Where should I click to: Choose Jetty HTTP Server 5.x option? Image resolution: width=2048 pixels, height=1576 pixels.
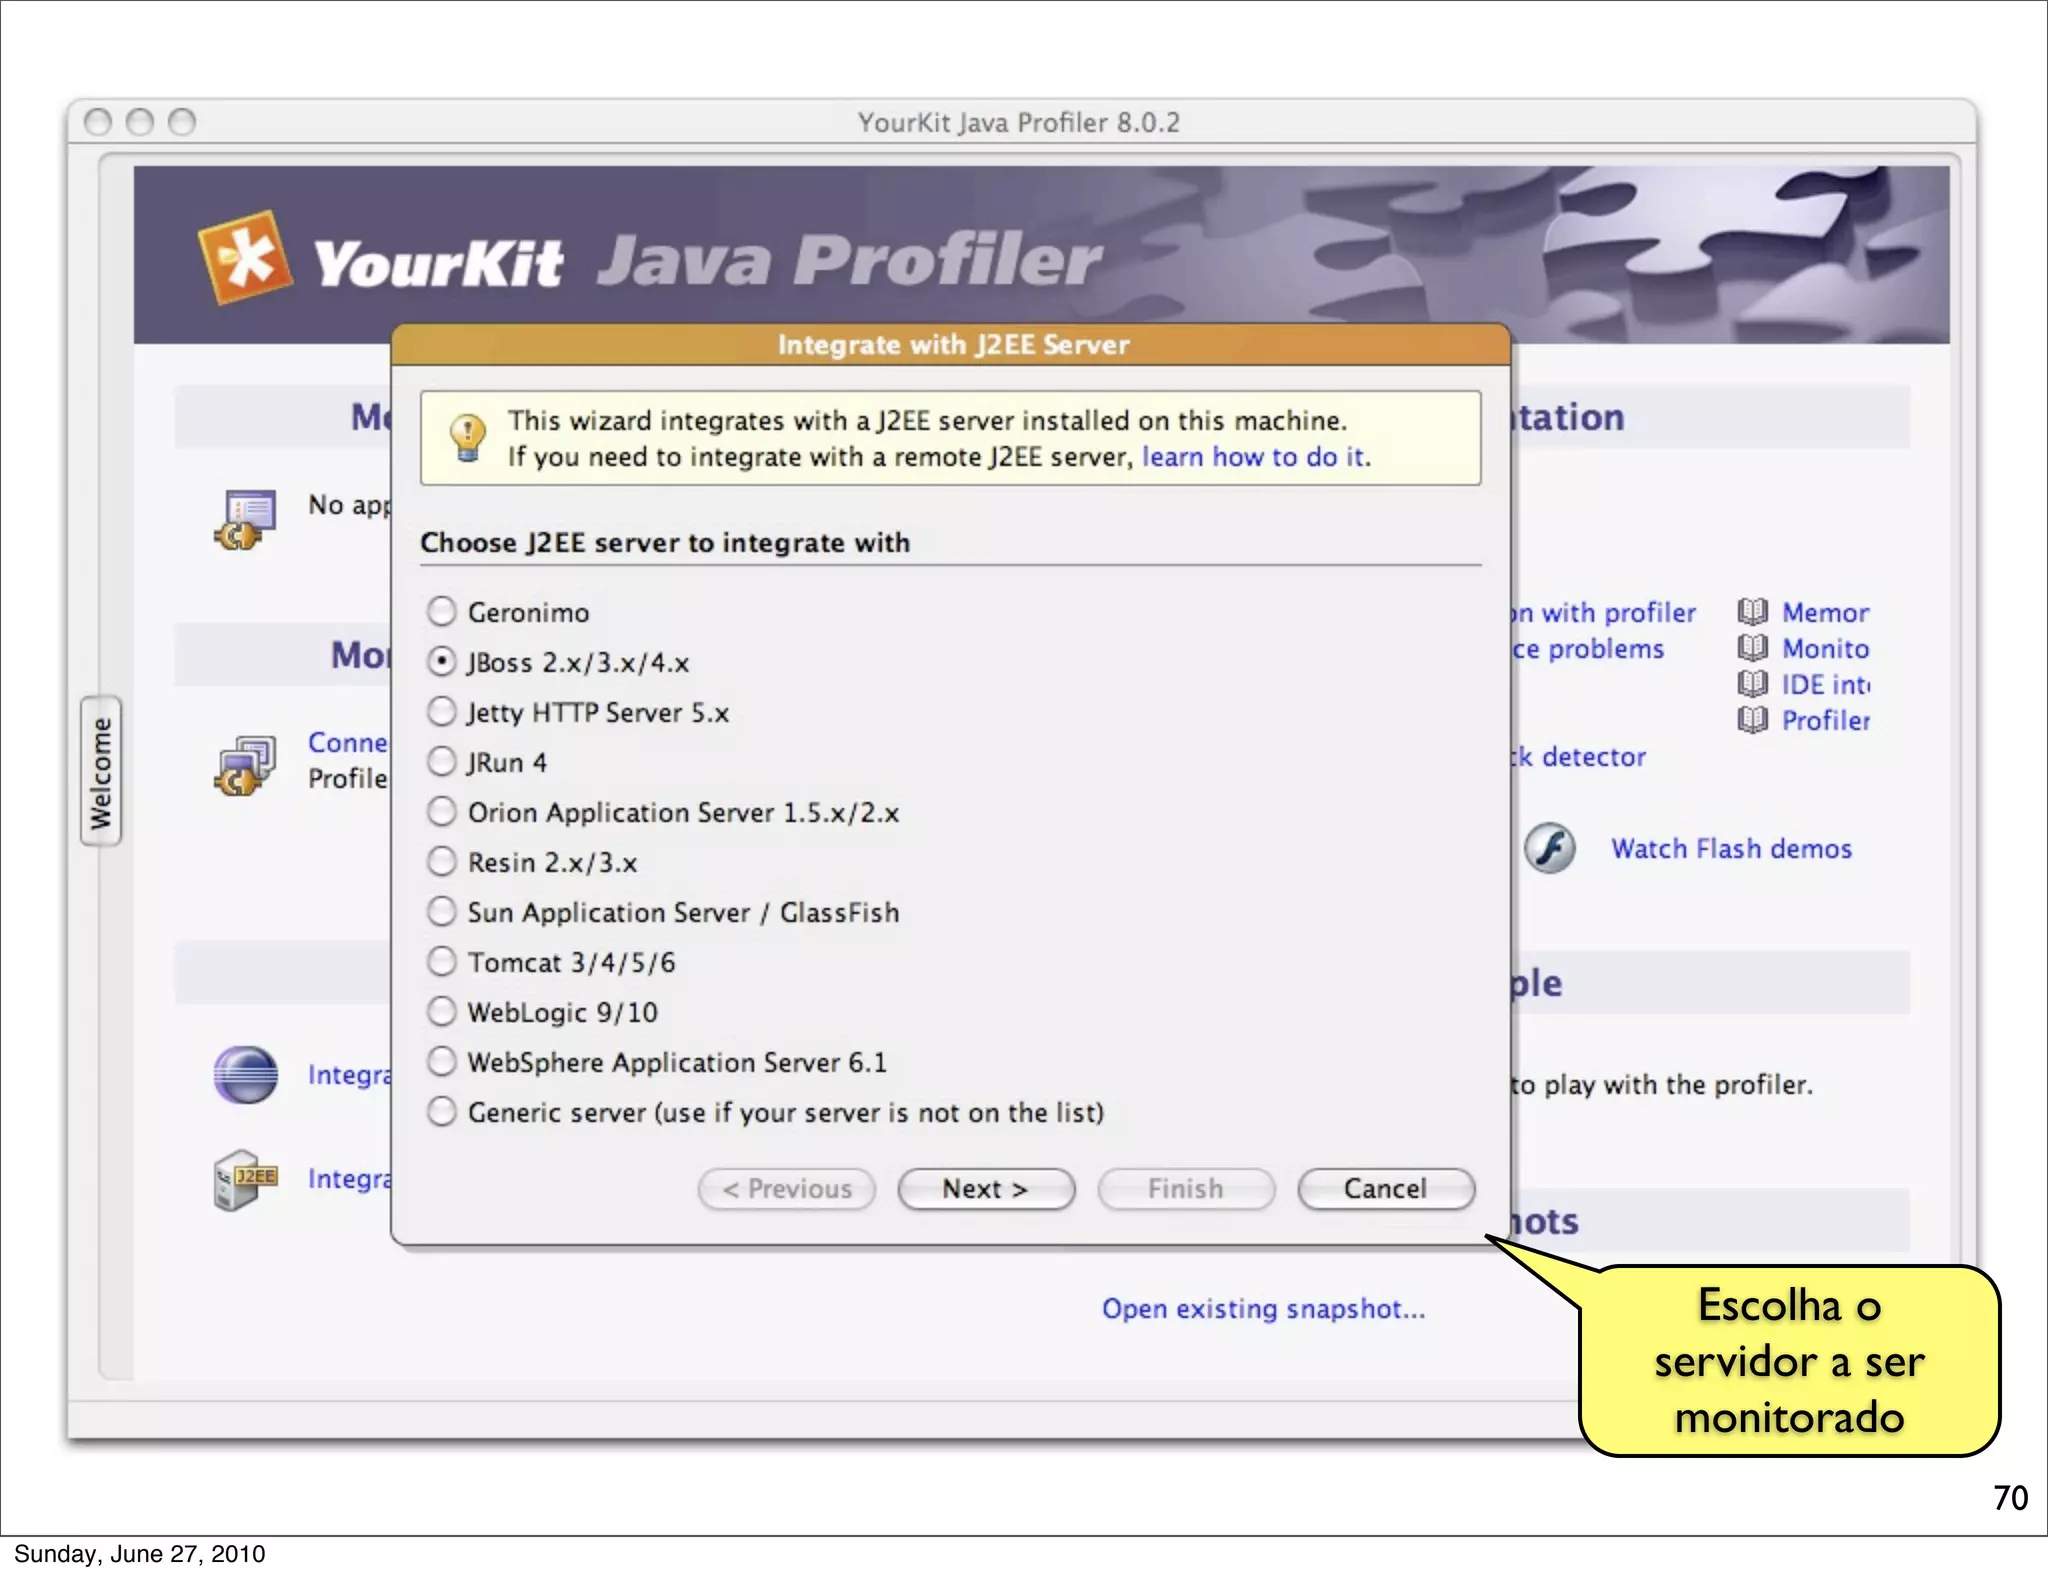click(x=442, y=711)
